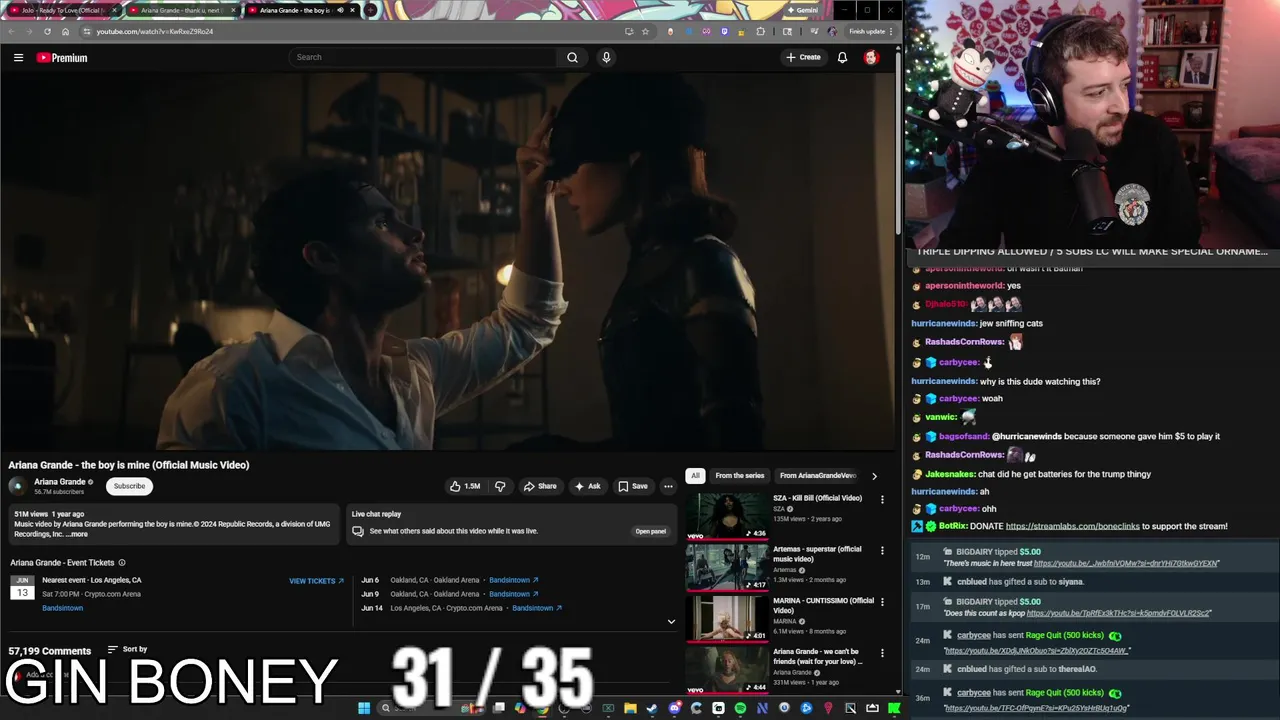Screen dimensions: 1280x720
Task: Open SZA Kill Bill video thumbnail
Action: [x=727, y=516]
